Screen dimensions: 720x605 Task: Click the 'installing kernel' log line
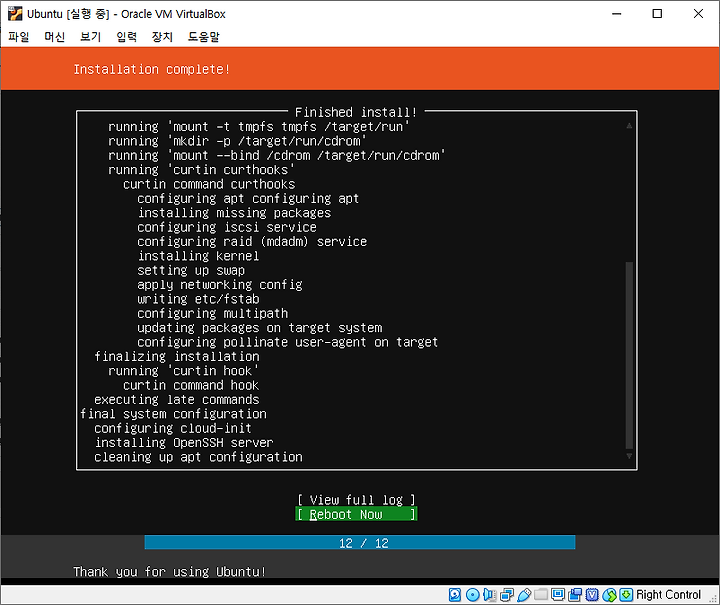click(198, 256)
